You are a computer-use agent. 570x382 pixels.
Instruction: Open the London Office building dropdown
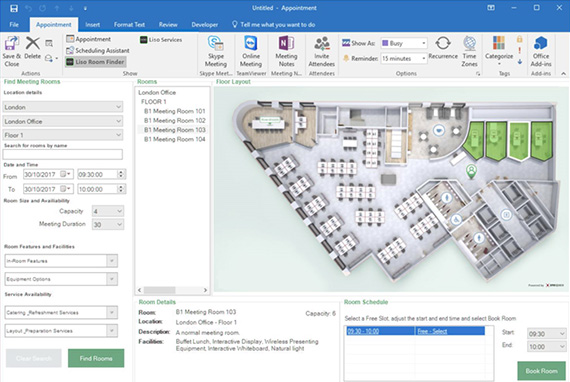tap(63, 121)
